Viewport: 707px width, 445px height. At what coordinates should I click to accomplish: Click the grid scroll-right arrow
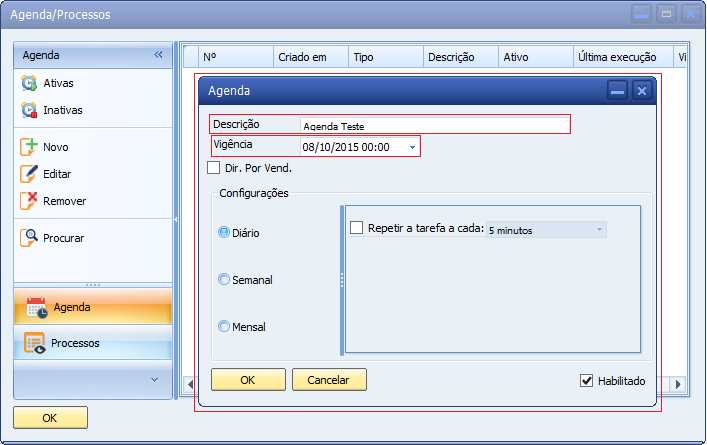point(678,384)
